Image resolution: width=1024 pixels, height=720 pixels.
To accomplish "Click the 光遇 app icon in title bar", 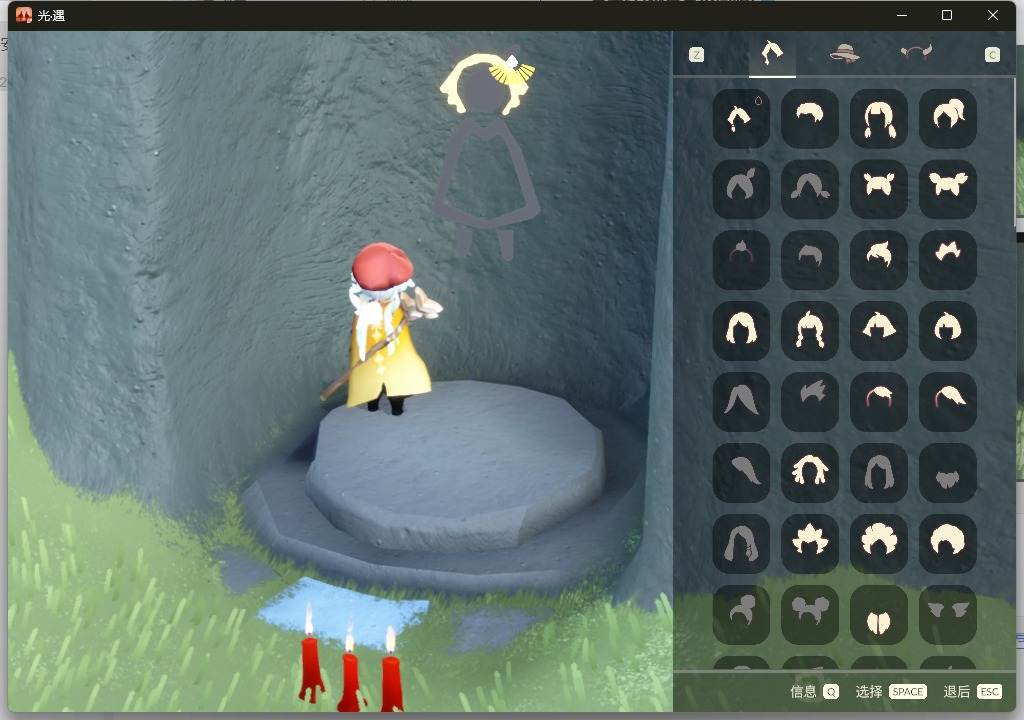I will click(24, 15).
